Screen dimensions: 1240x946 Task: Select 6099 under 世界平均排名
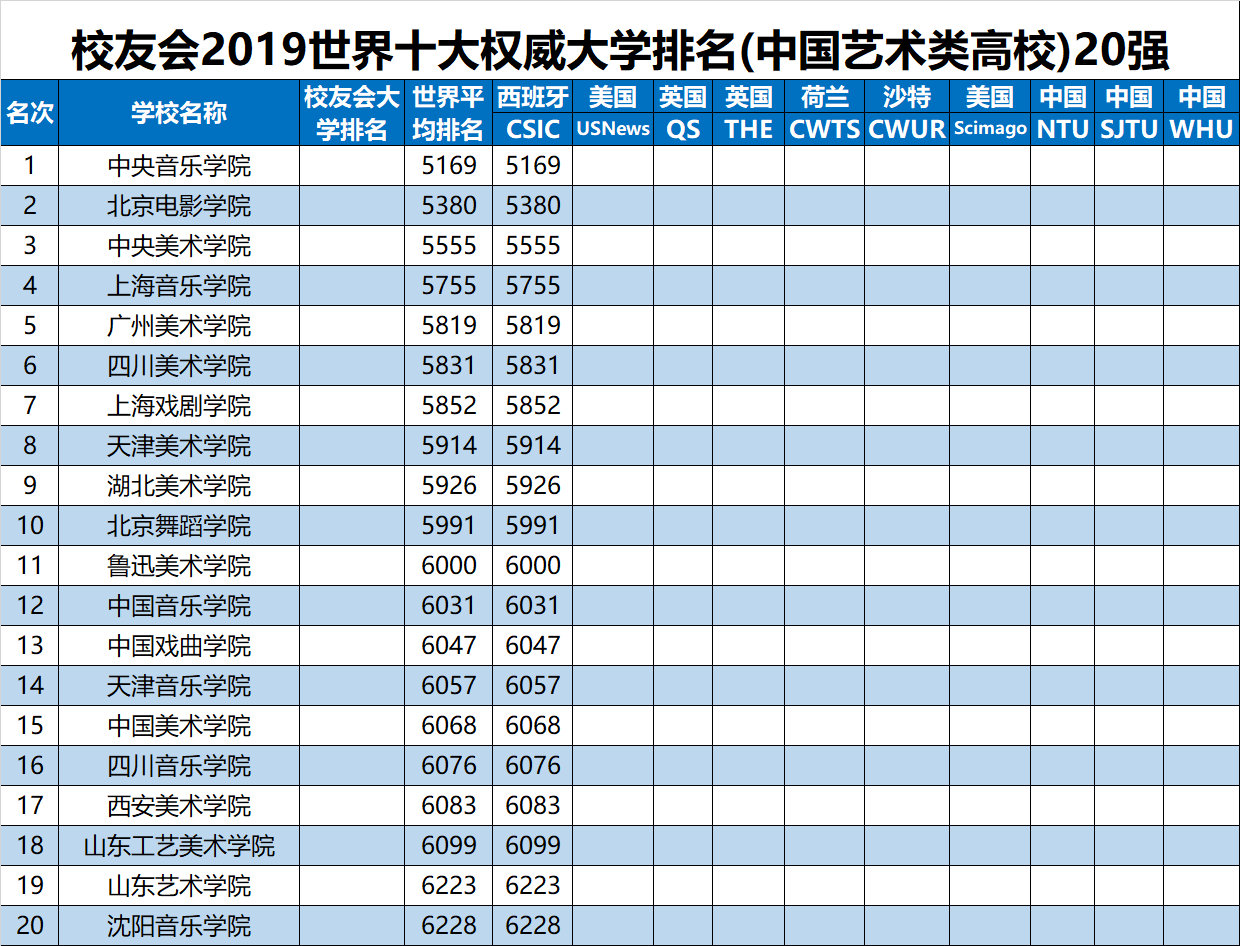click(x=449, y=846)
